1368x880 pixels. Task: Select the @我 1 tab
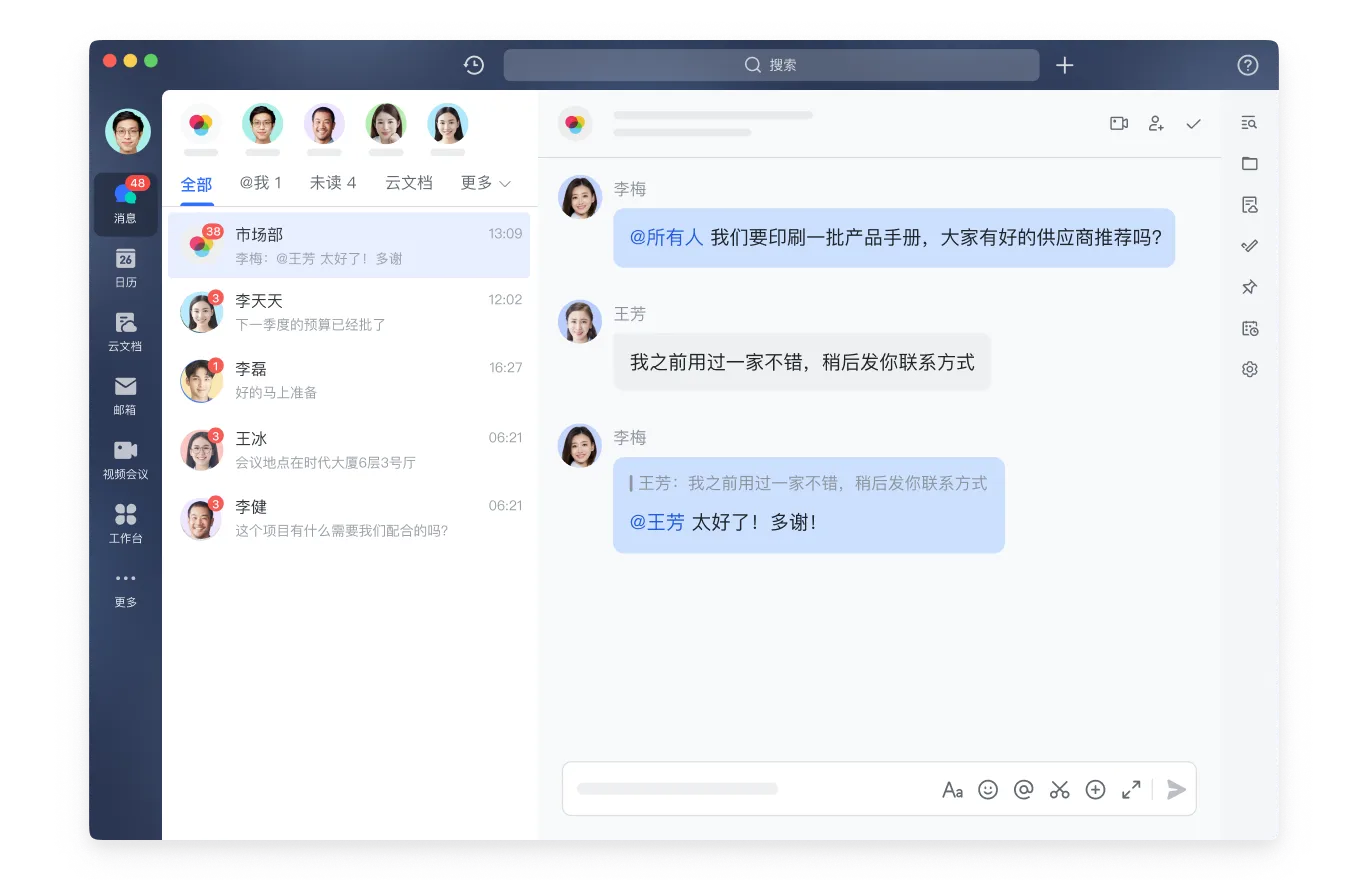pyautogui.click(x=261, y=183)
